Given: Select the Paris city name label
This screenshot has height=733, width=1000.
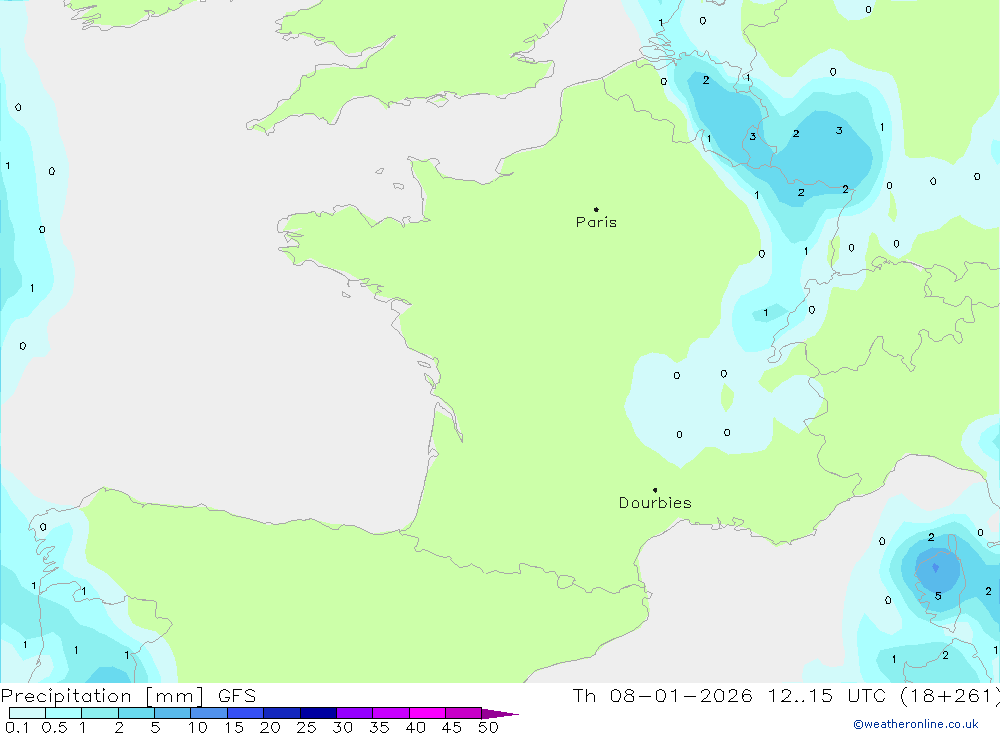Looking at the screenshot, I should click(596, 223).
